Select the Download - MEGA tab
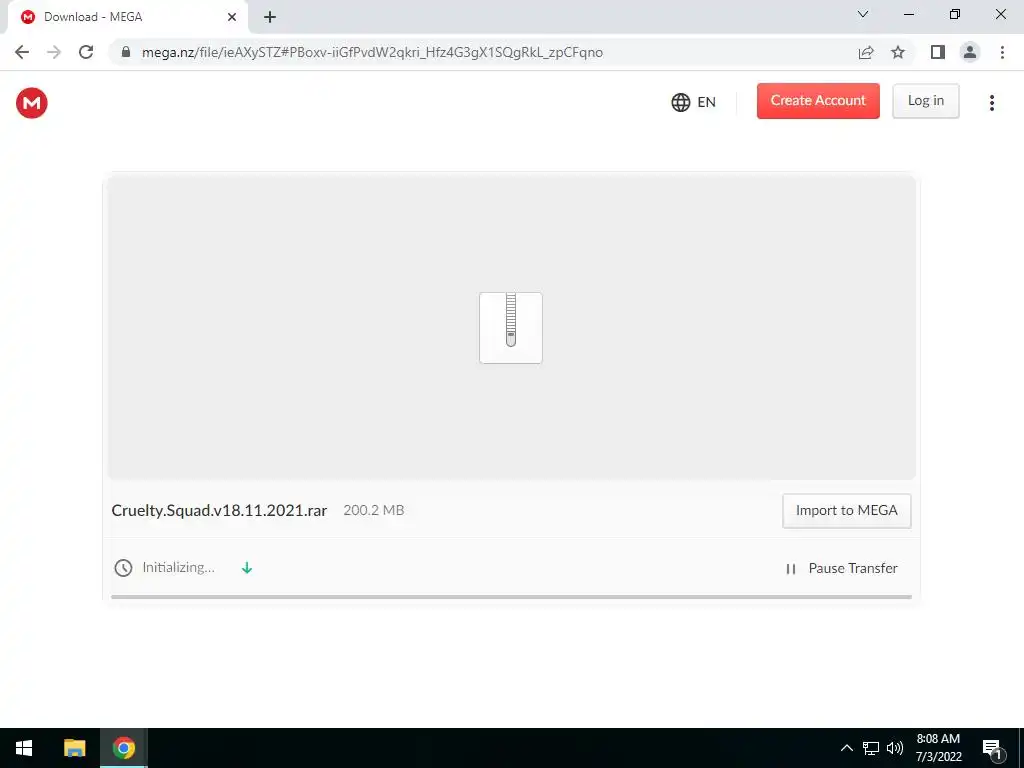1024x768 pixels. point(127,17)
